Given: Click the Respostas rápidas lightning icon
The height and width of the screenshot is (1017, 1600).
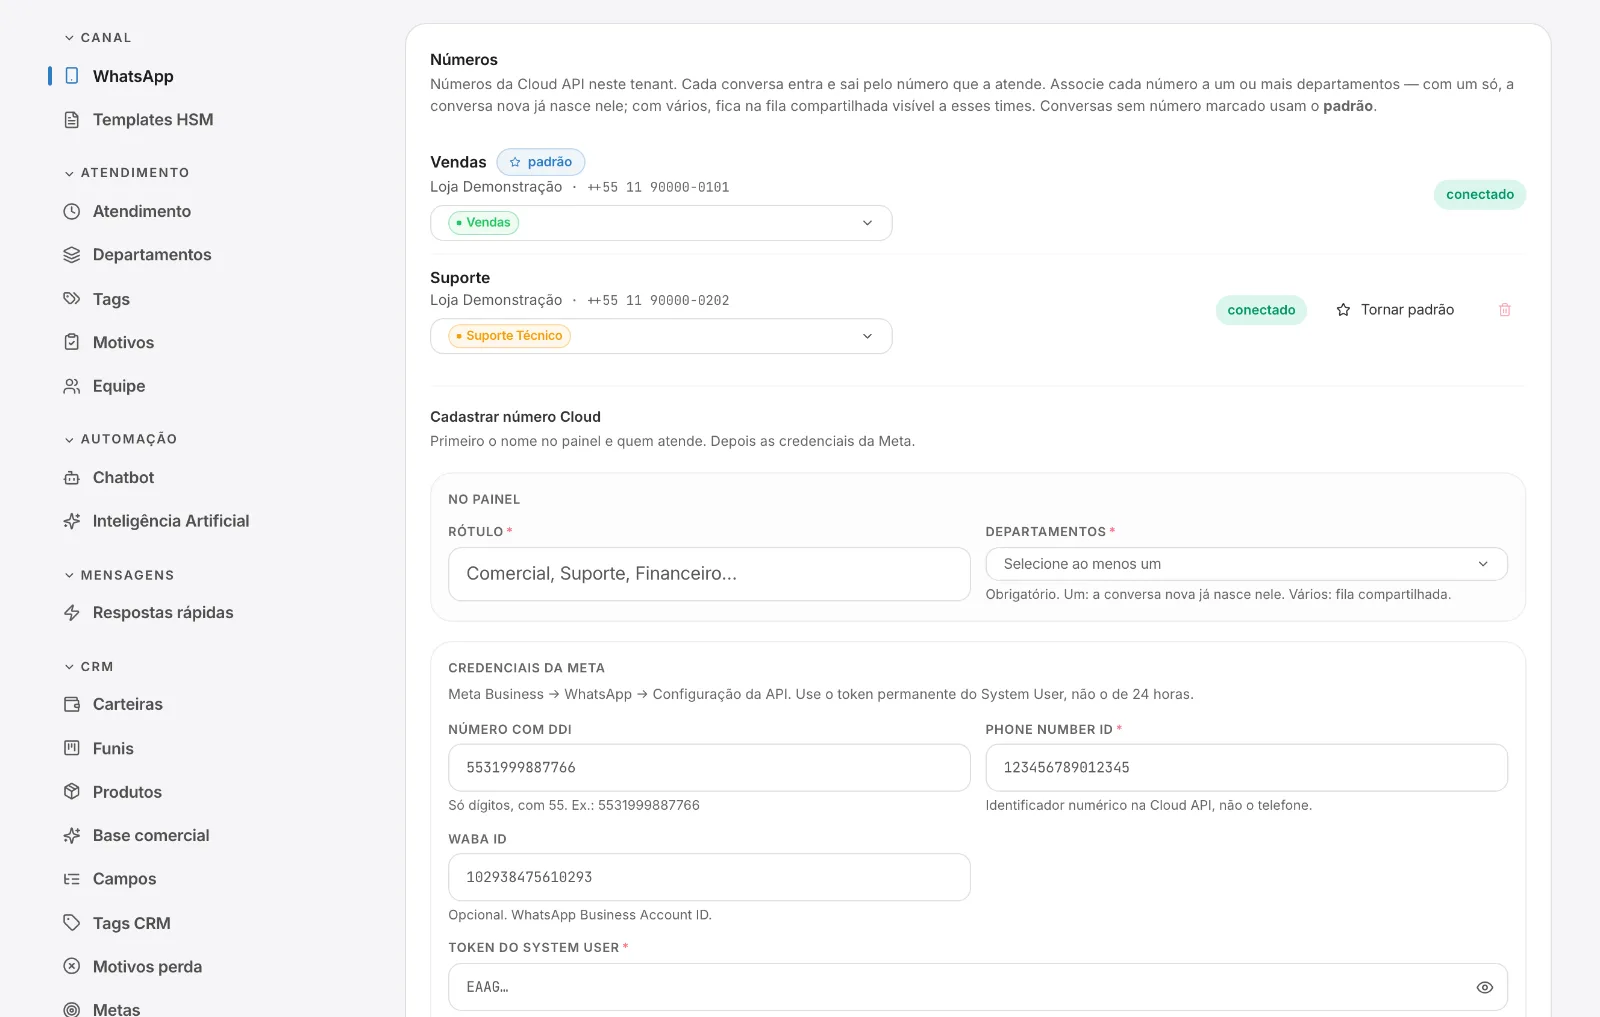Looking at the screenshot, I should click(72, 613).
